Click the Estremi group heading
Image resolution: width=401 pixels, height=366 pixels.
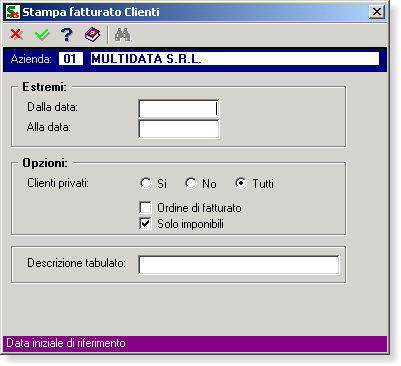pyautogui.click(x=44, y=87)
